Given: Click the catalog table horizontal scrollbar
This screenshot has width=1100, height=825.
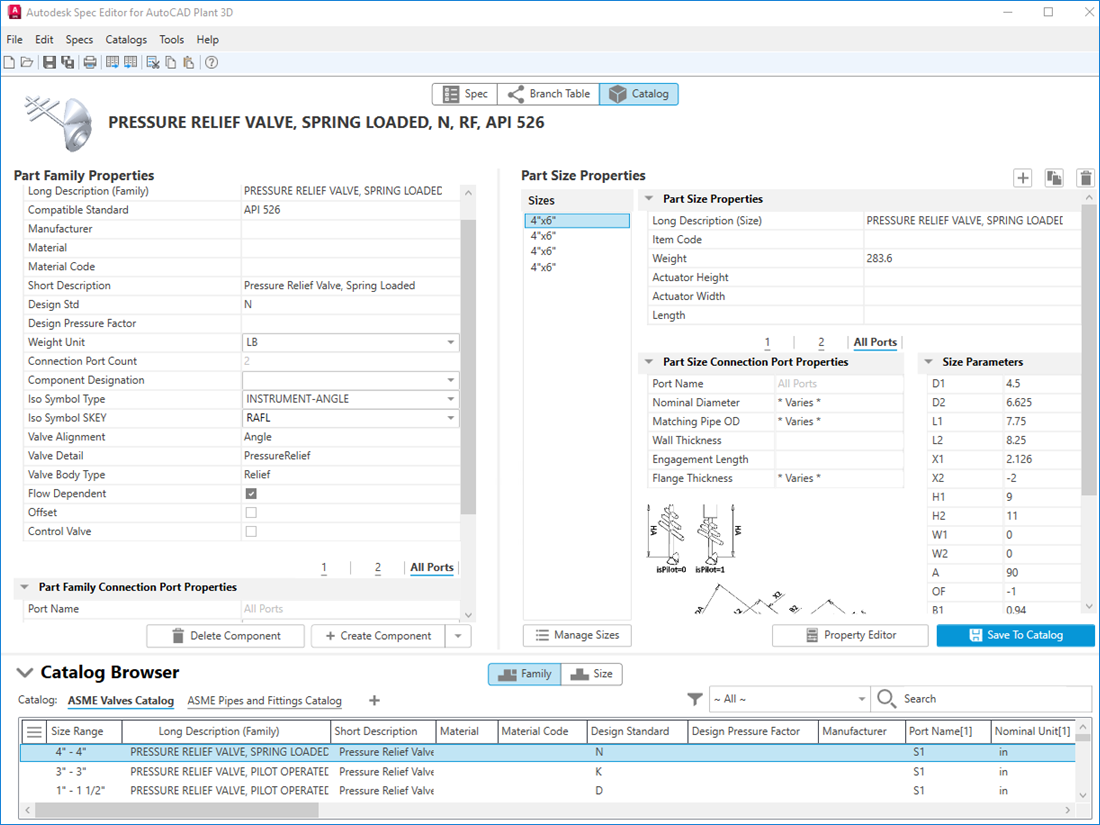Looking at the screenshot, I should click(x=176, y=810).
